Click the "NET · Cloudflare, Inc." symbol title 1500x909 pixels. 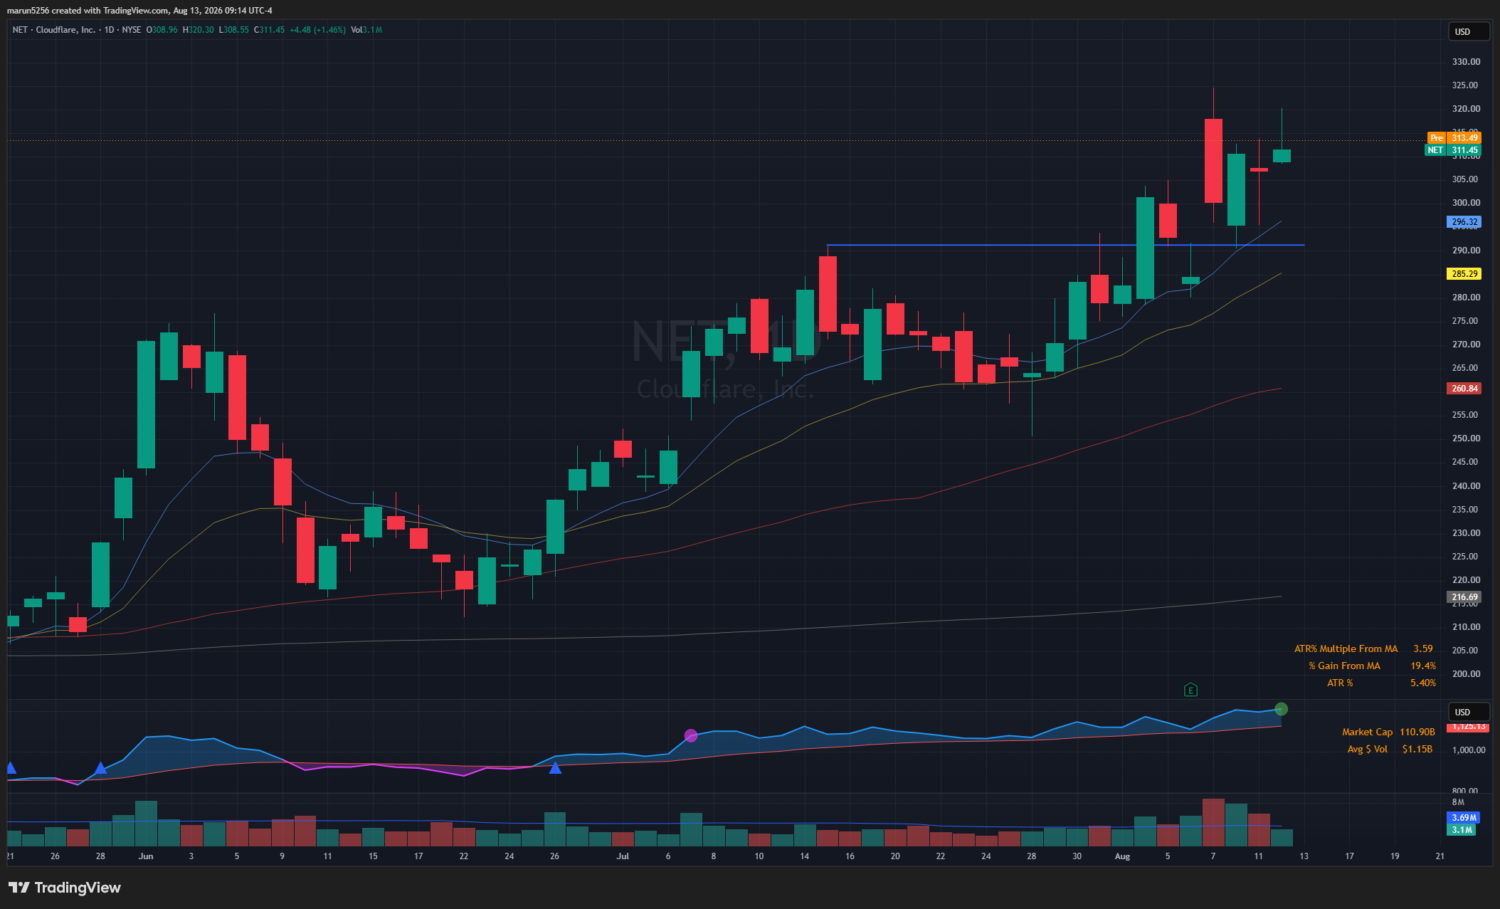pos(54,30)
